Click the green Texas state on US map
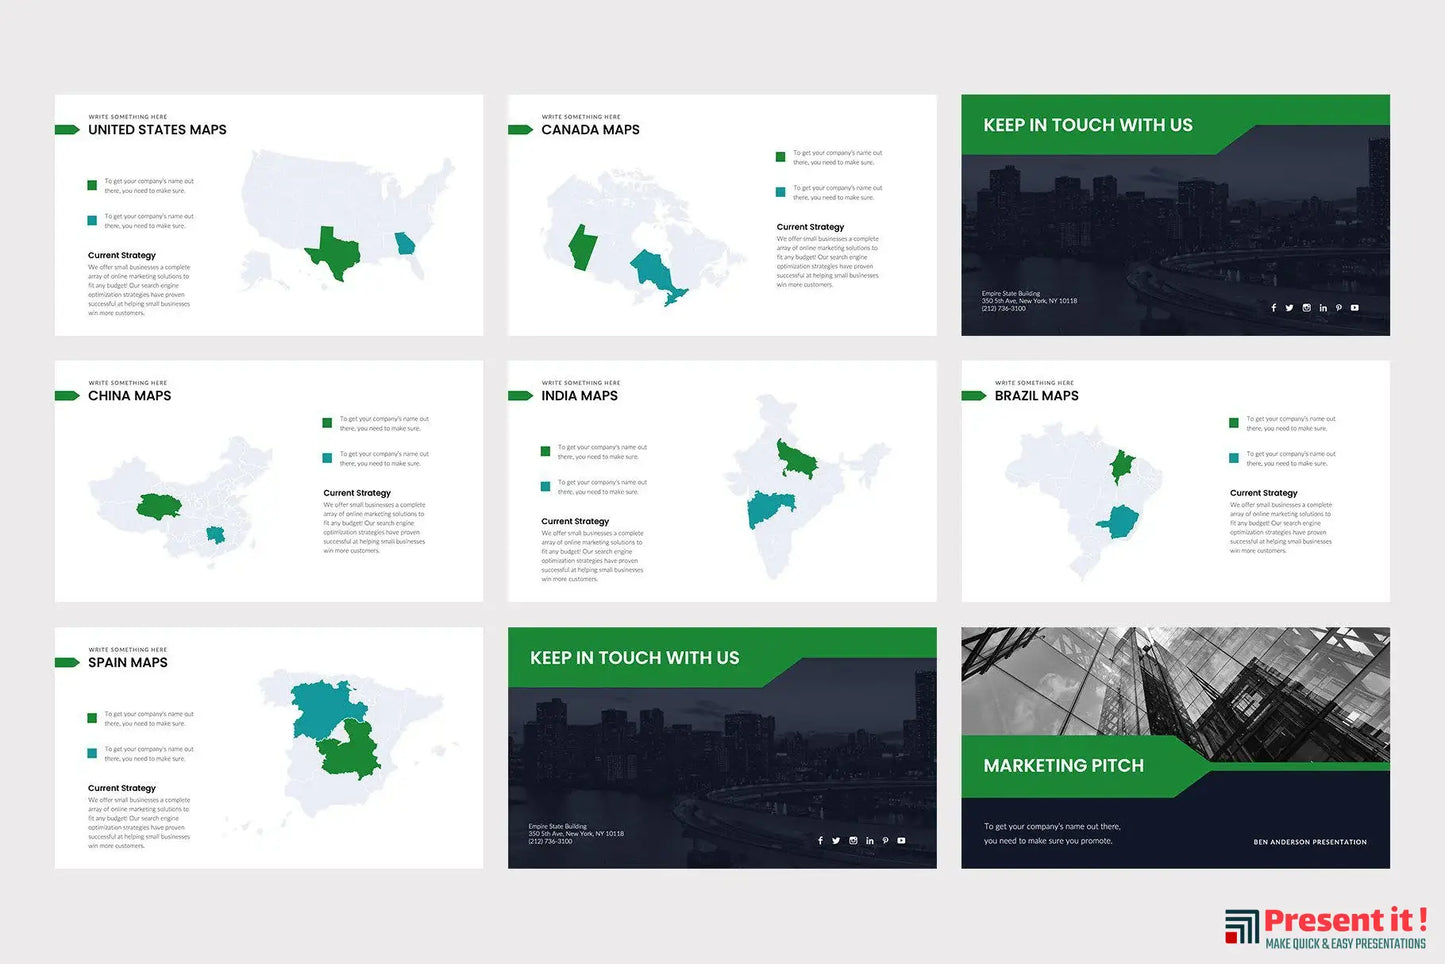 (x=333, y=254)
